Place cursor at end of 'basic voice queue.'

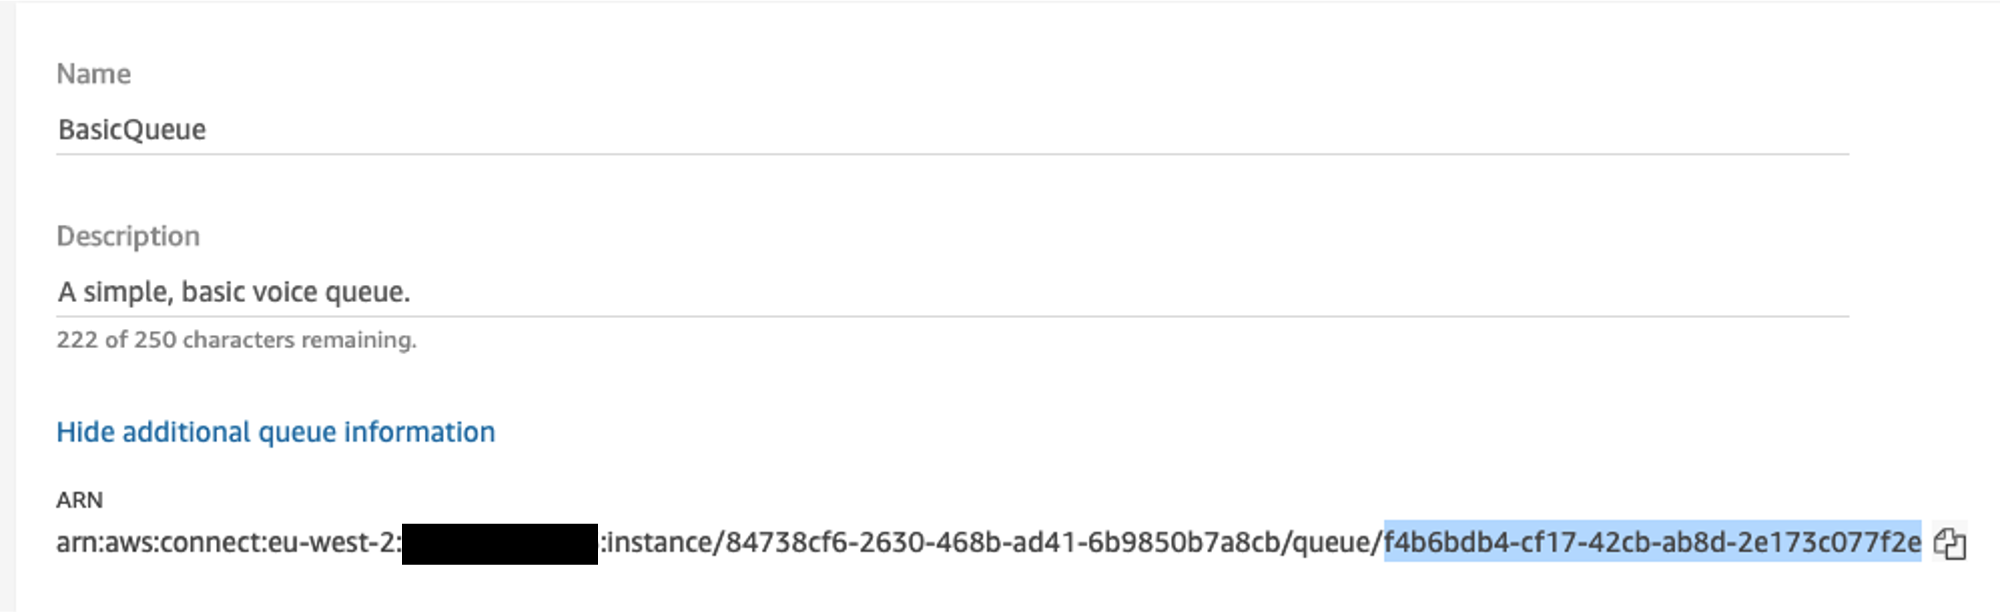click(x=412, y=292)
